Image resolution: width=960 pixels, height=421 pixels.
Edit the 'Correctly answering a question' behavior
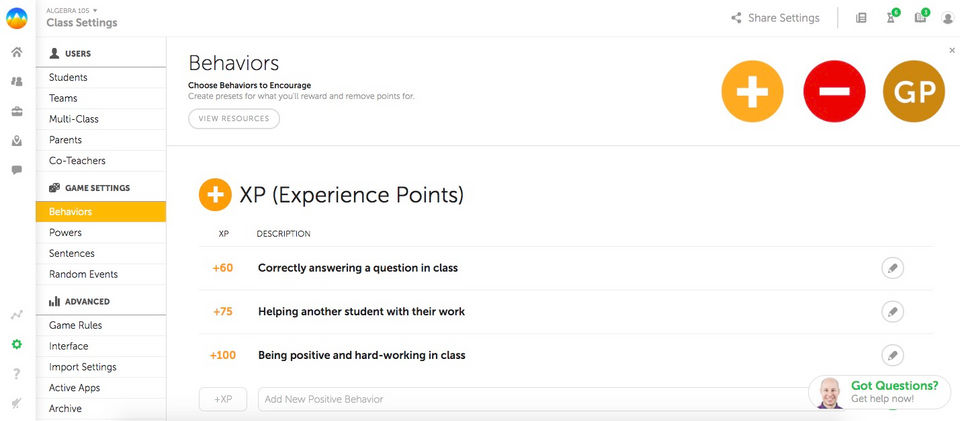point(892,268)
